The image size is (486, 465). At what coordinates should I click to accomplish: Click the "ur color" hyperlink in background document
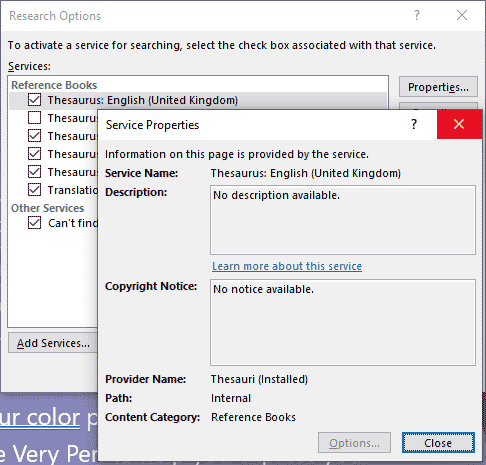[x=40, y=417]
